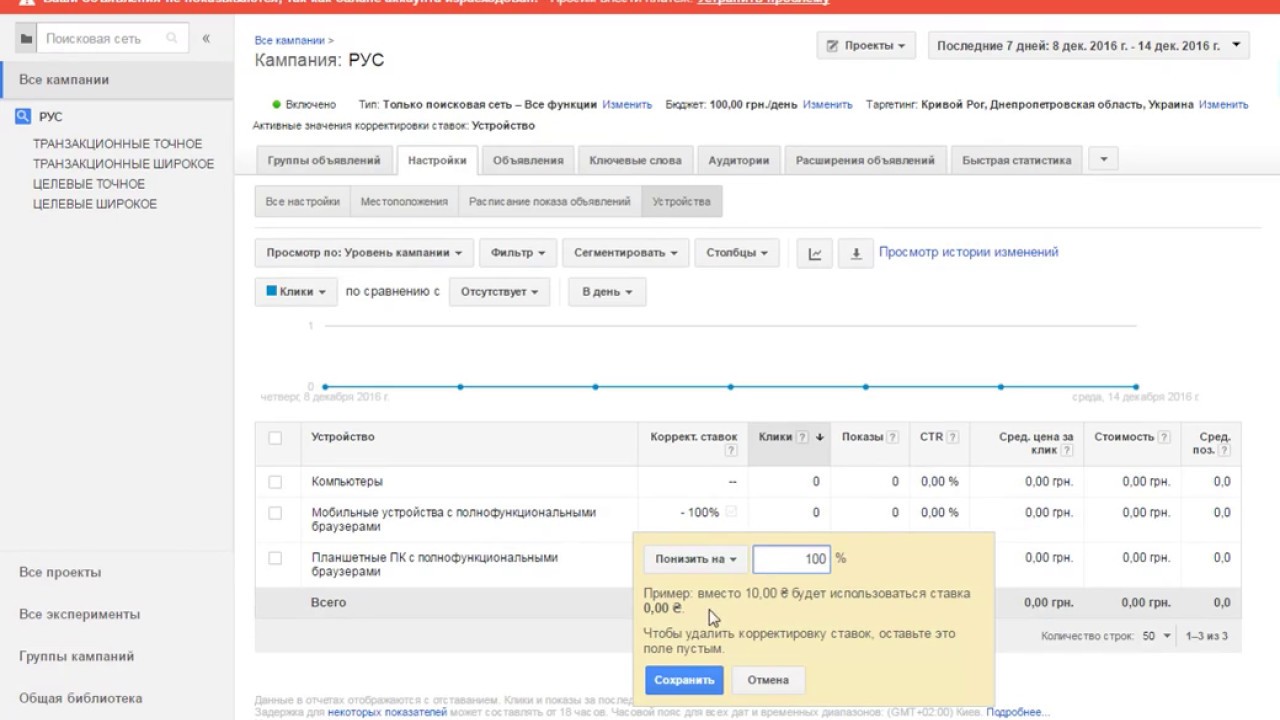Click the download report icon button
This screenshot has width=1280, height=720.
856,254
